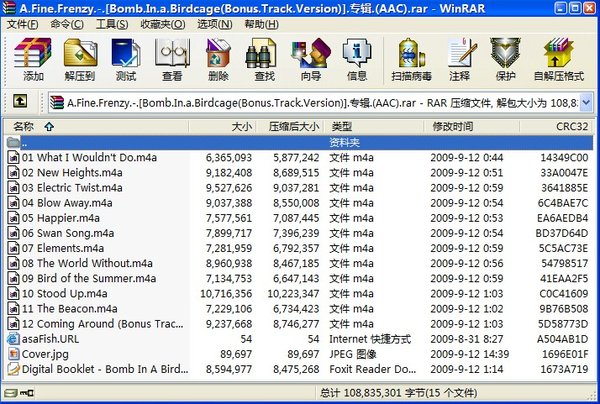Sort by 名称 column header
Screen dimensions: 600x404
(x=96, y=126)
